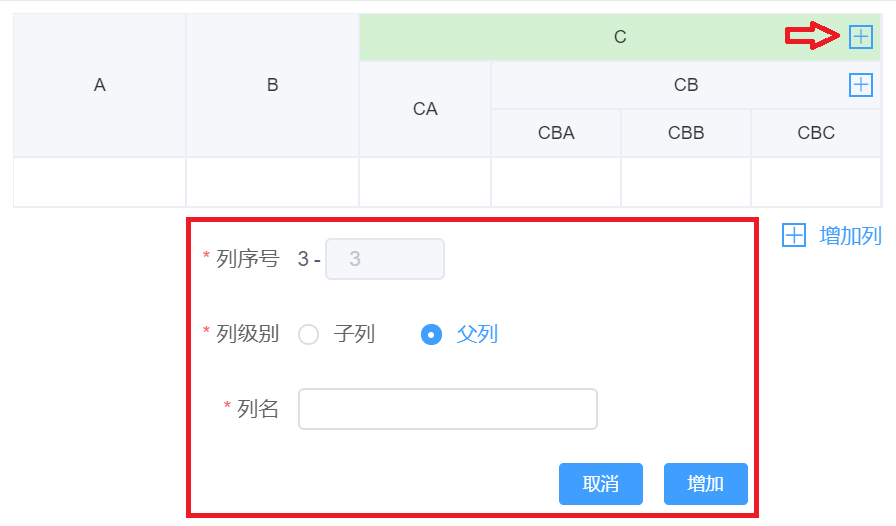Click the plus icon beside 增加列
Viewport: 896px width, 526px height.
pyautogui.click(x=794, y=235)
